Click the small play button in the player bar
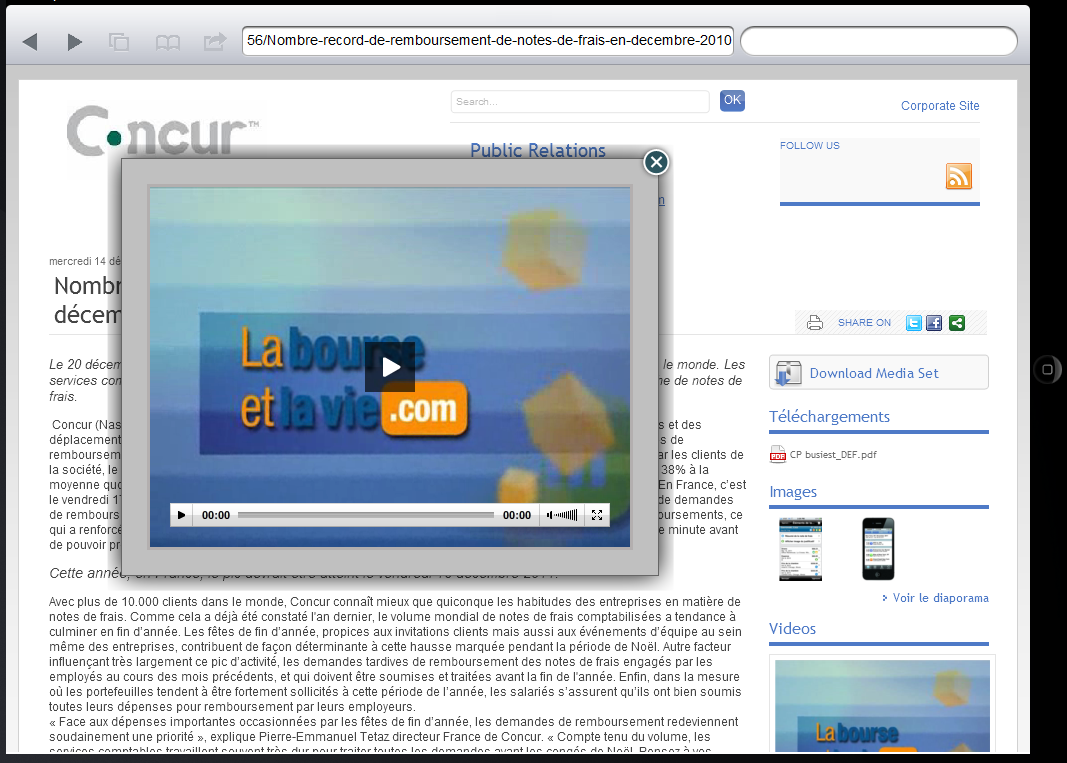 pos(181,515)
